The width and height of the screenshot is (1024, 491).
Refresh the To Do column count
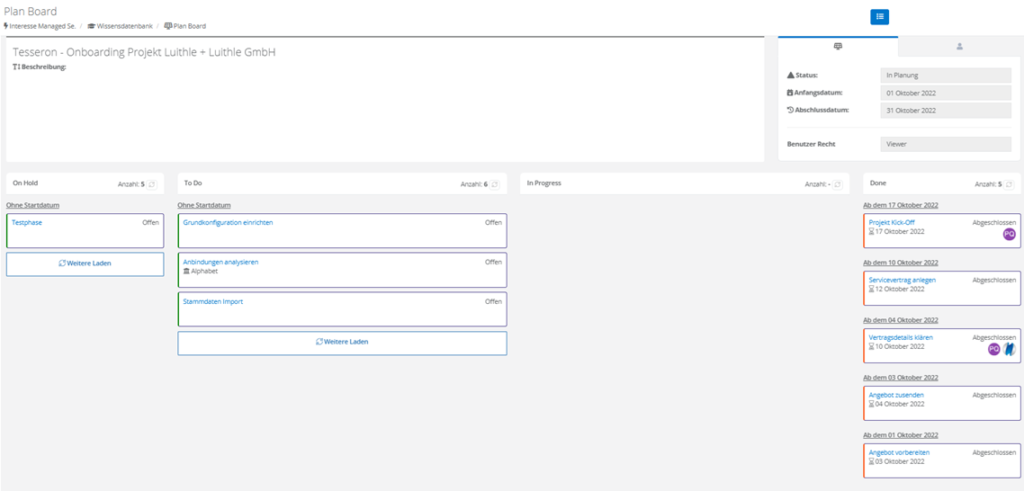[495, 184]
